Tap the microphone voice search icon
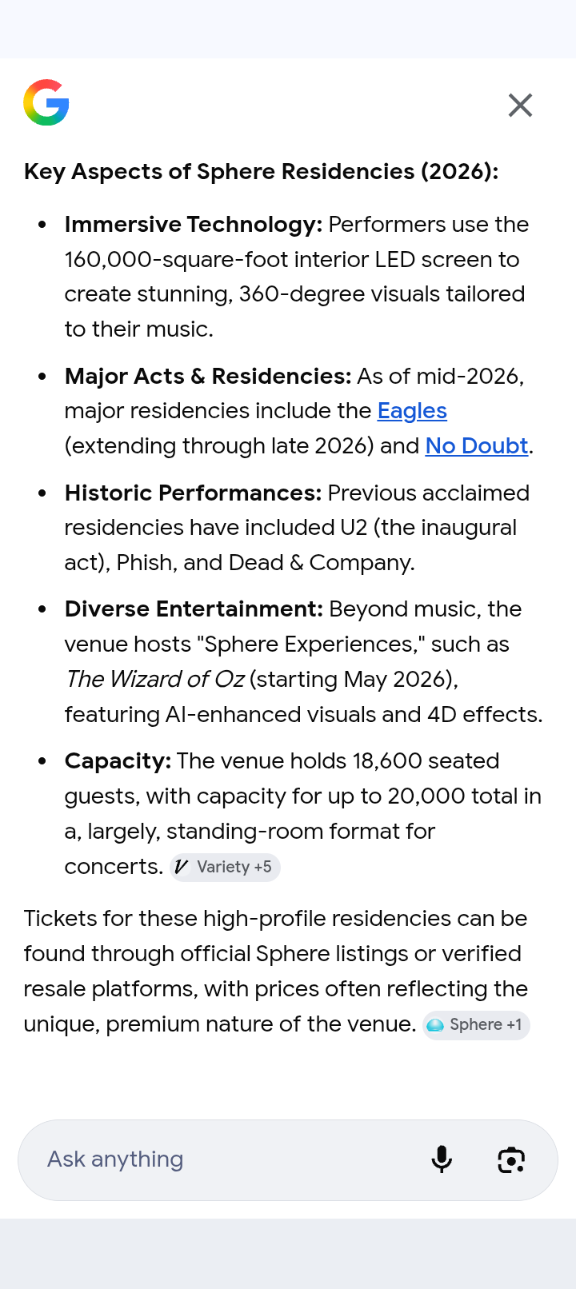576x1289 pixels. coord(441,1159)
